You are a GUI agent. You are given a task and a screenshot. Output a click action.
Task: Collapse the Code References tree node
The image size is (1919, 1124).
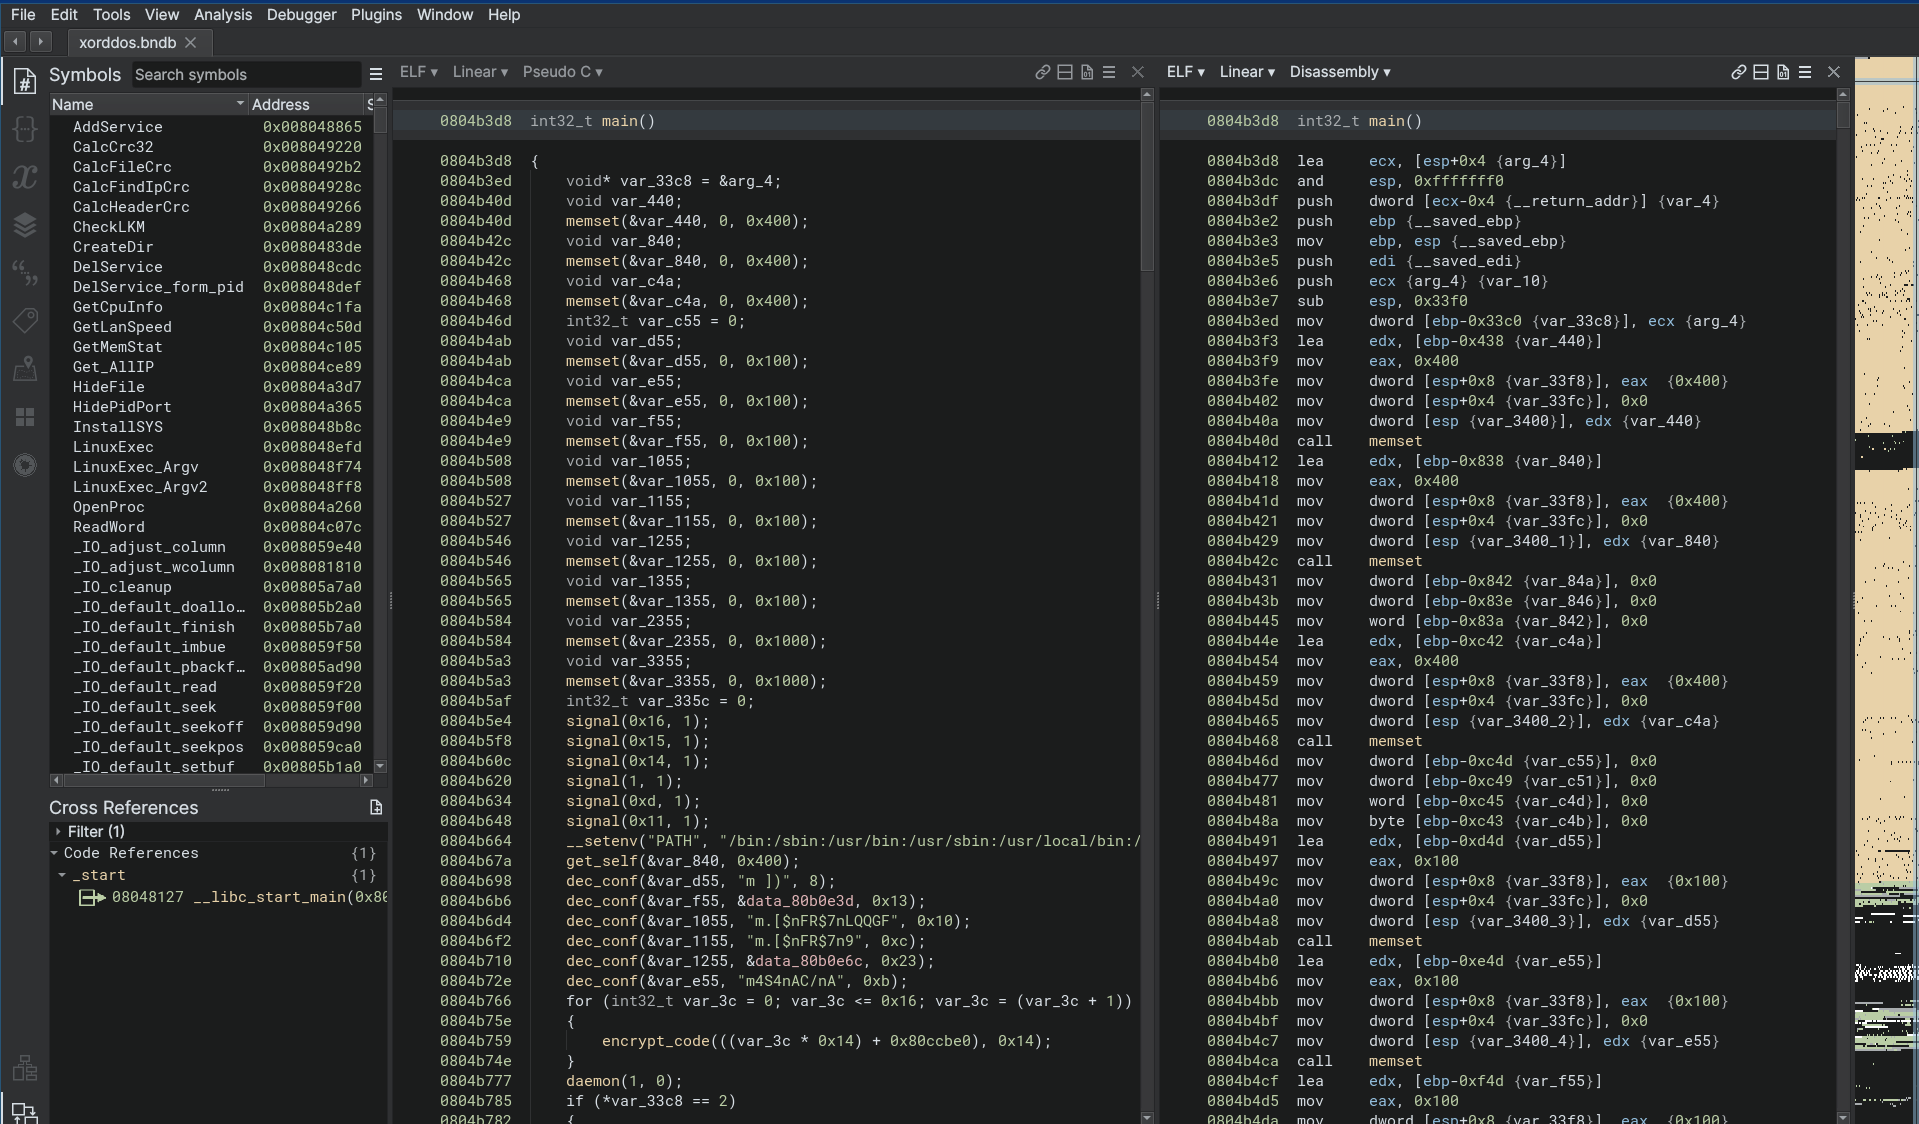[54, 853]
